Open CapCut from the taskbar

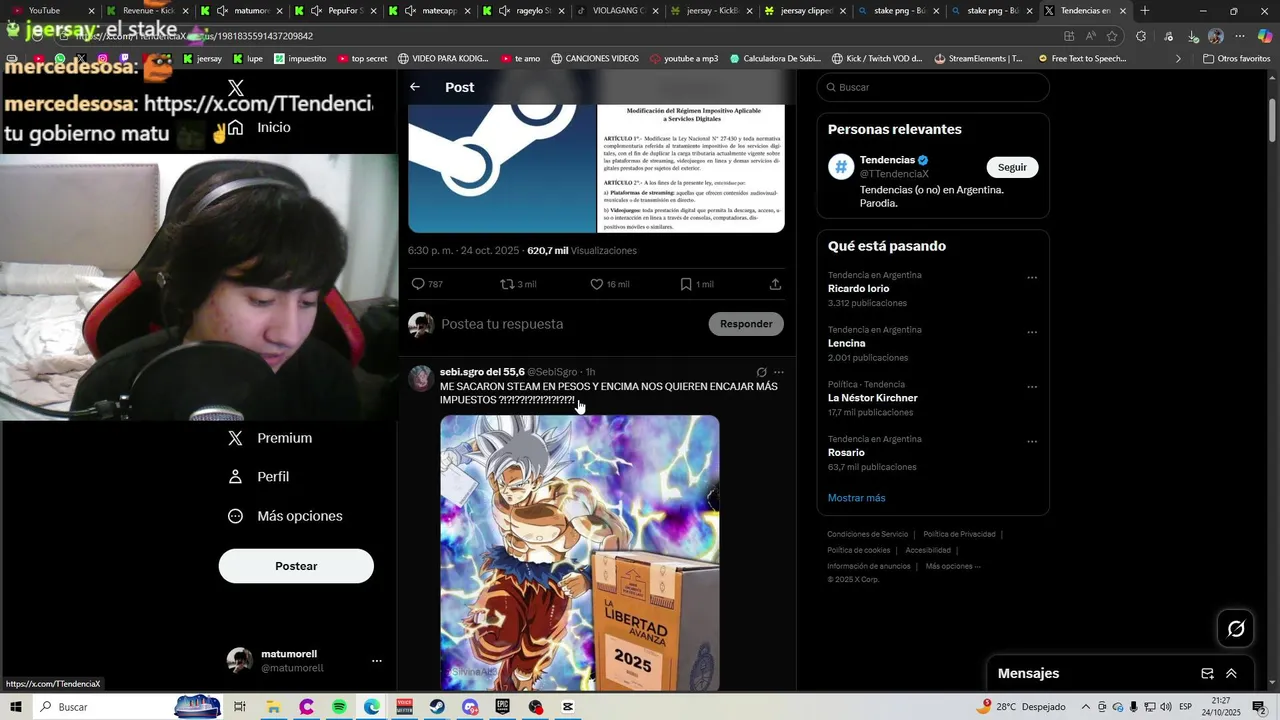click(568, 707)
